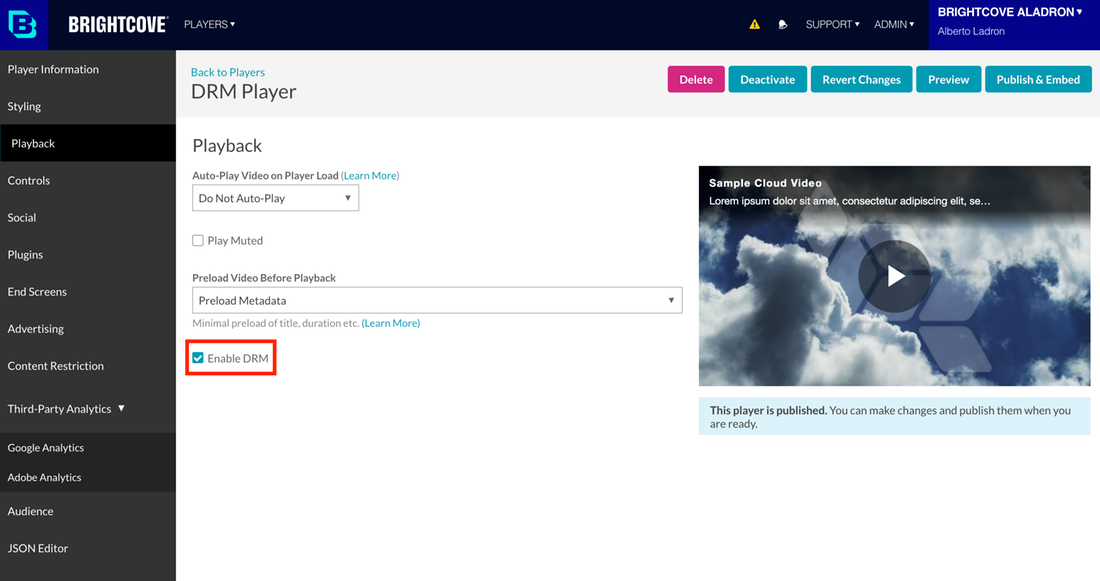Click the Publish & Embed button
The width and height of the screenshot is (1100, 581).
coord(1038,80)
